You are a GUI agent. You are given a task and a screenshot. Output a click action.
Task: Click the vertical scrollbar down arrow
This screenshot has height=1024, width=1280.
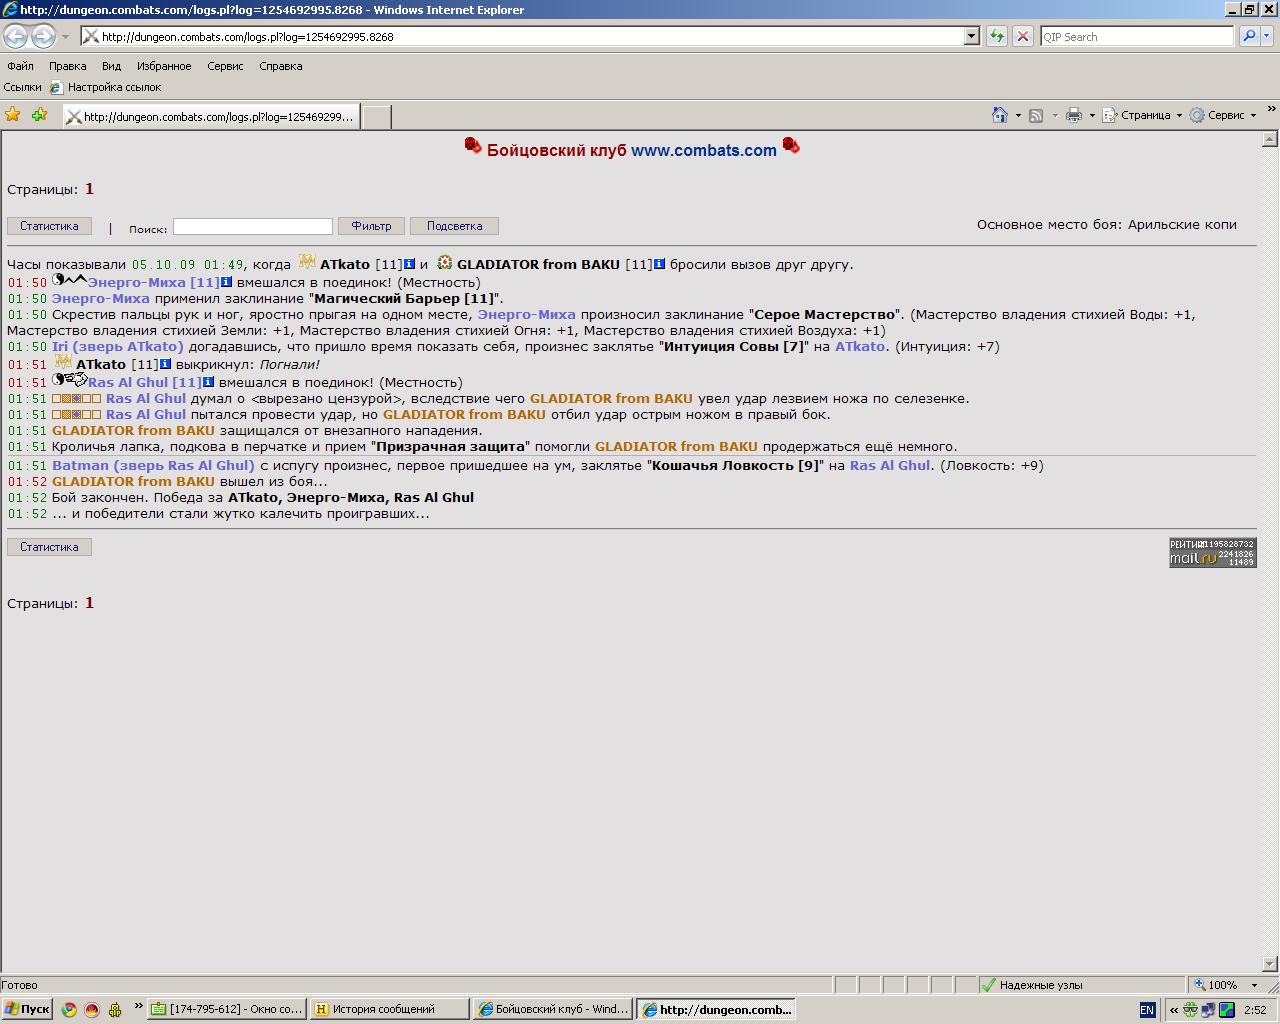click(x=1270, y=963)
